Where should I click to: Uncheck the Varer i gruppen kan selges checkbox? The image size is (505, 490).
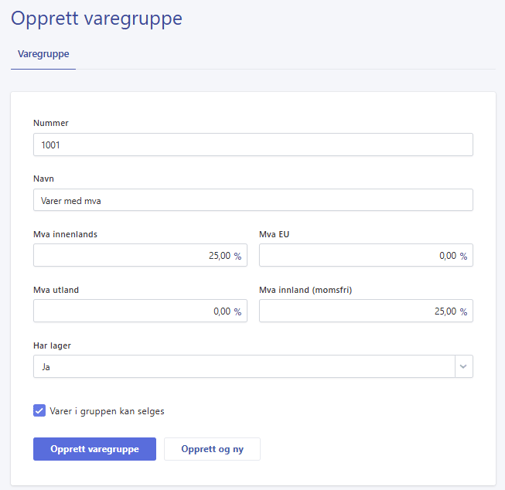pyautogui.click(x=39, y=411)
